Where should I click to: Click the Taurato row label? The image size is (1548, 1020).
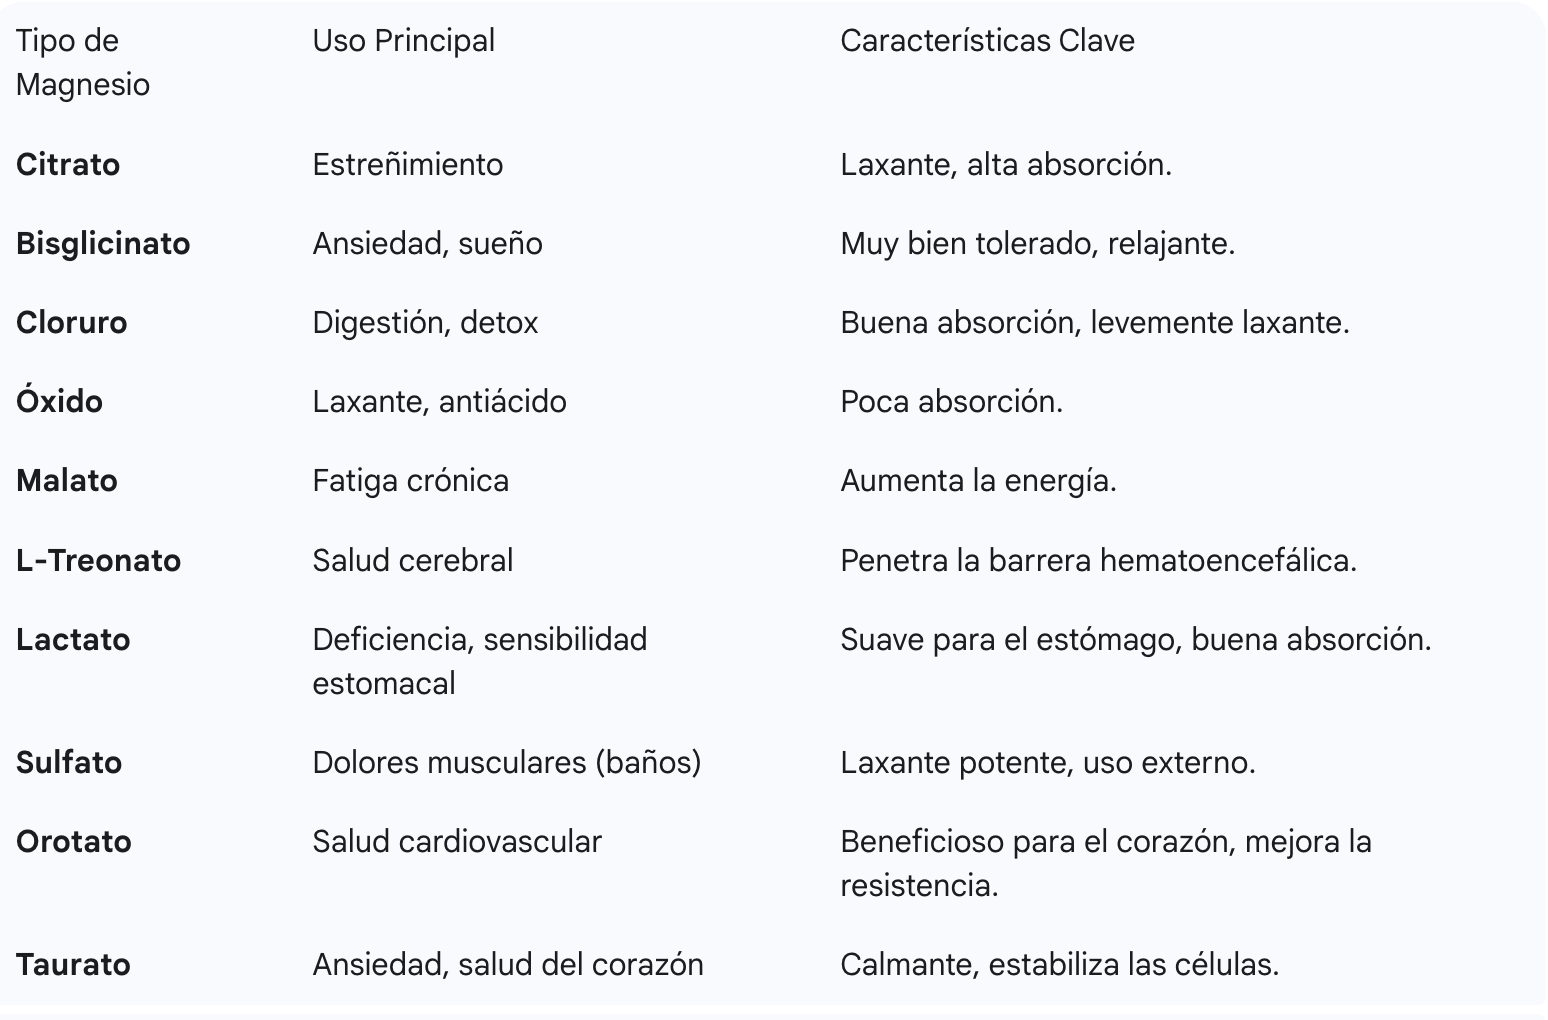(73, 964)
